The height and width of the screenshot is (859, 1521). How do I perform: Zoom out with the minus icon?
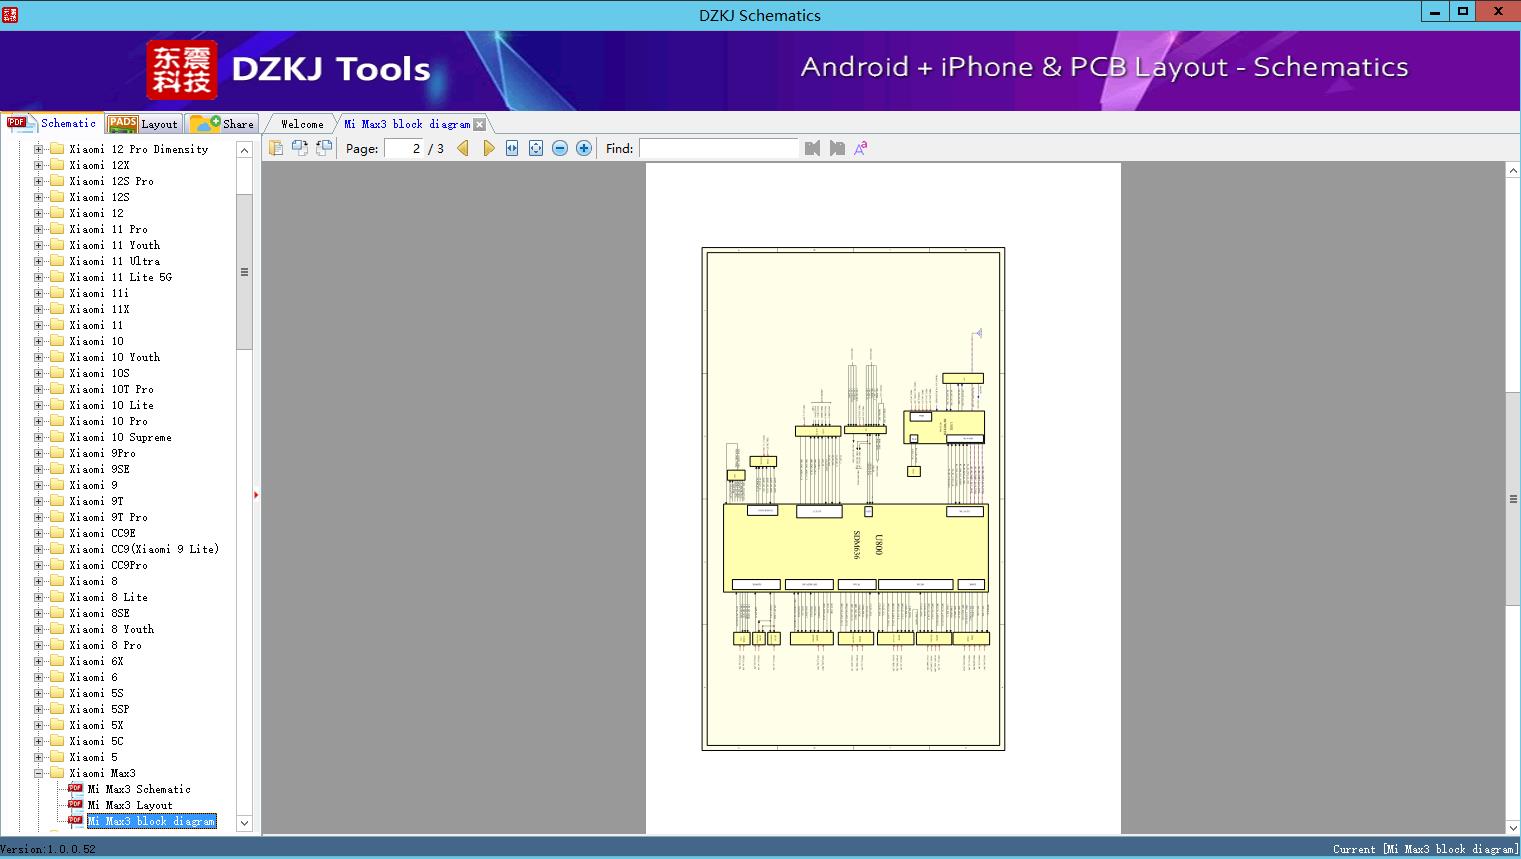pyautogui.click(x=560, y=148)
